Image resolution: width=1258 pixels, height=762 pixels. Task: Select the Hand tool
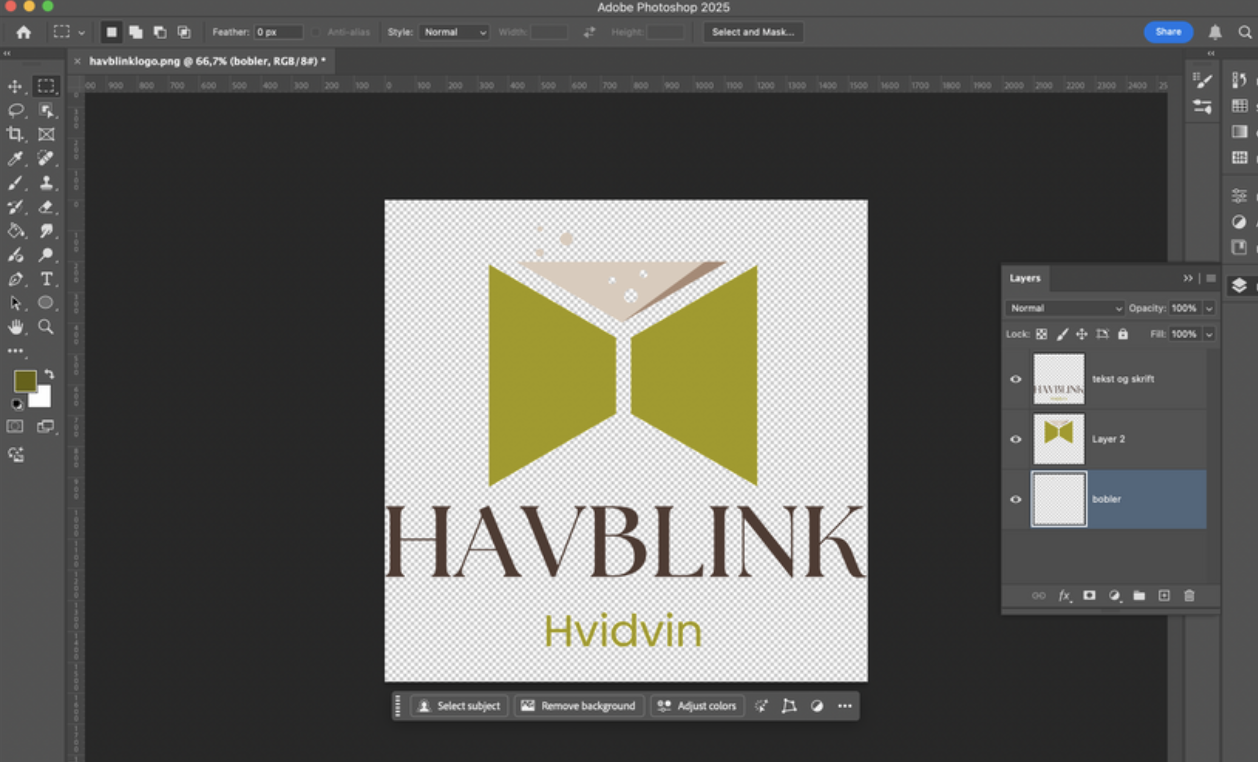point(15,327)
